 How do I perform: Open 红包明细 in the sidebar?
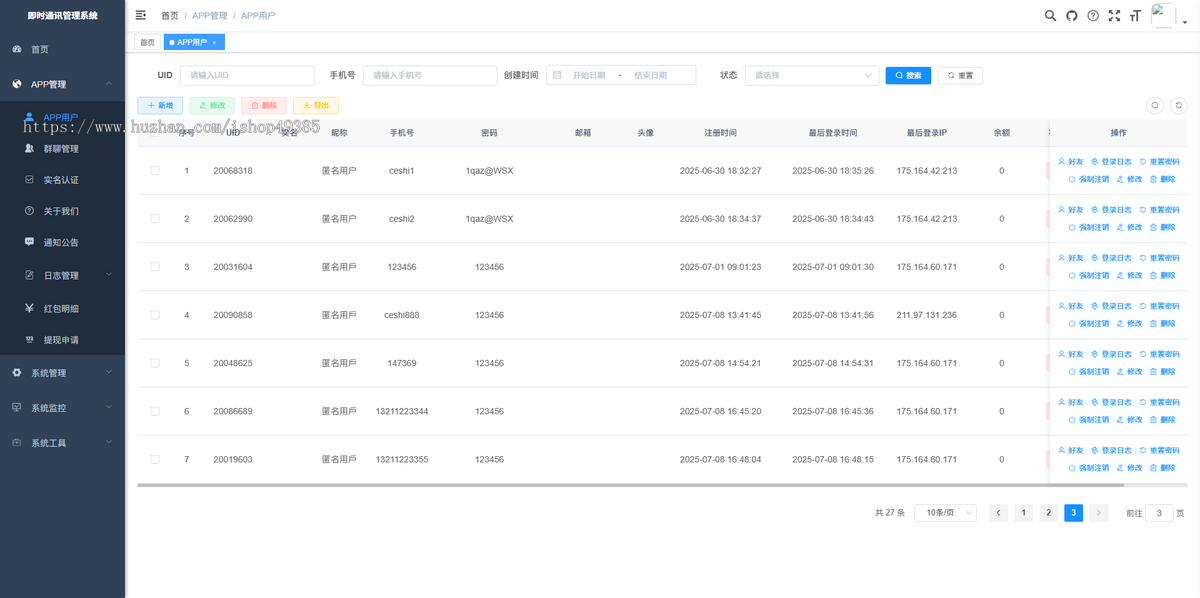point(62,308)
